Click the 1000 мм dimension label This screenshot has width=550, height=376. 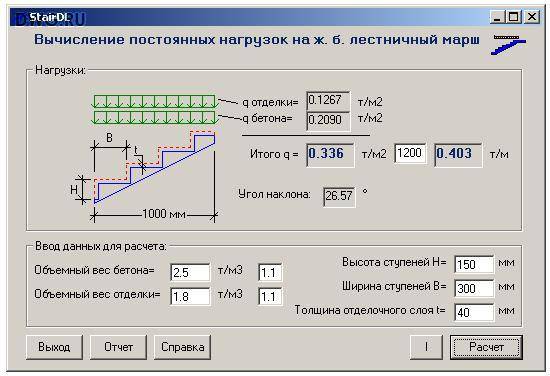164,214
